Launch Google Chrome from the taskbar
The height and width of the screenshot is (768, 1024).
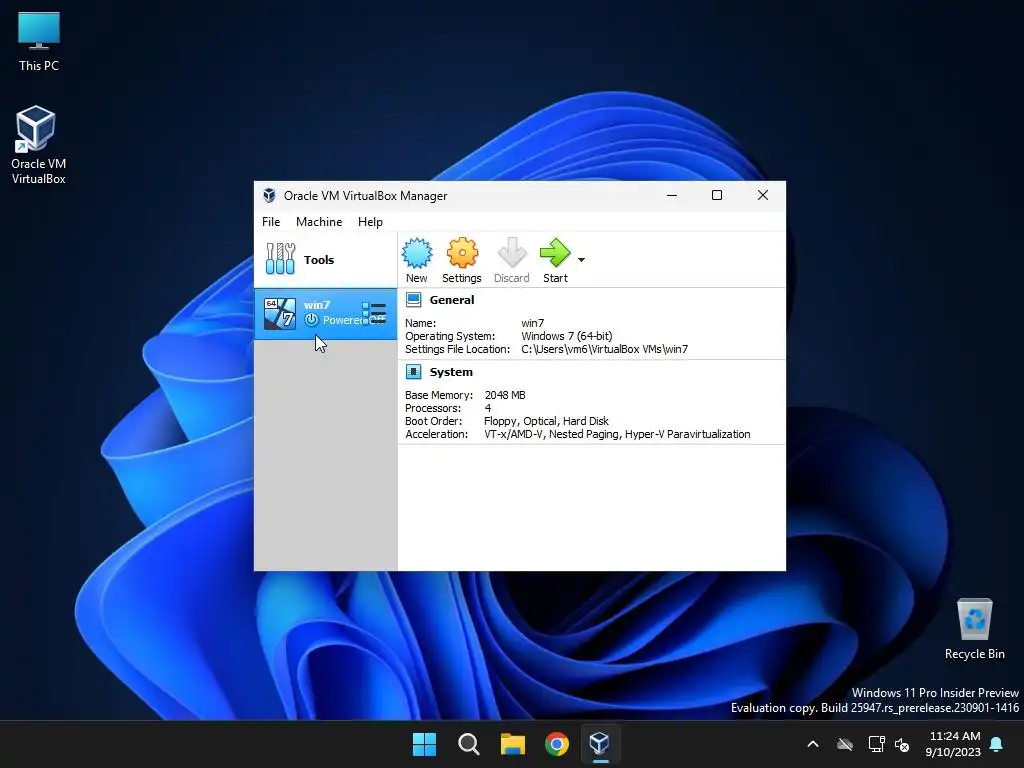(x=557, y=744)
